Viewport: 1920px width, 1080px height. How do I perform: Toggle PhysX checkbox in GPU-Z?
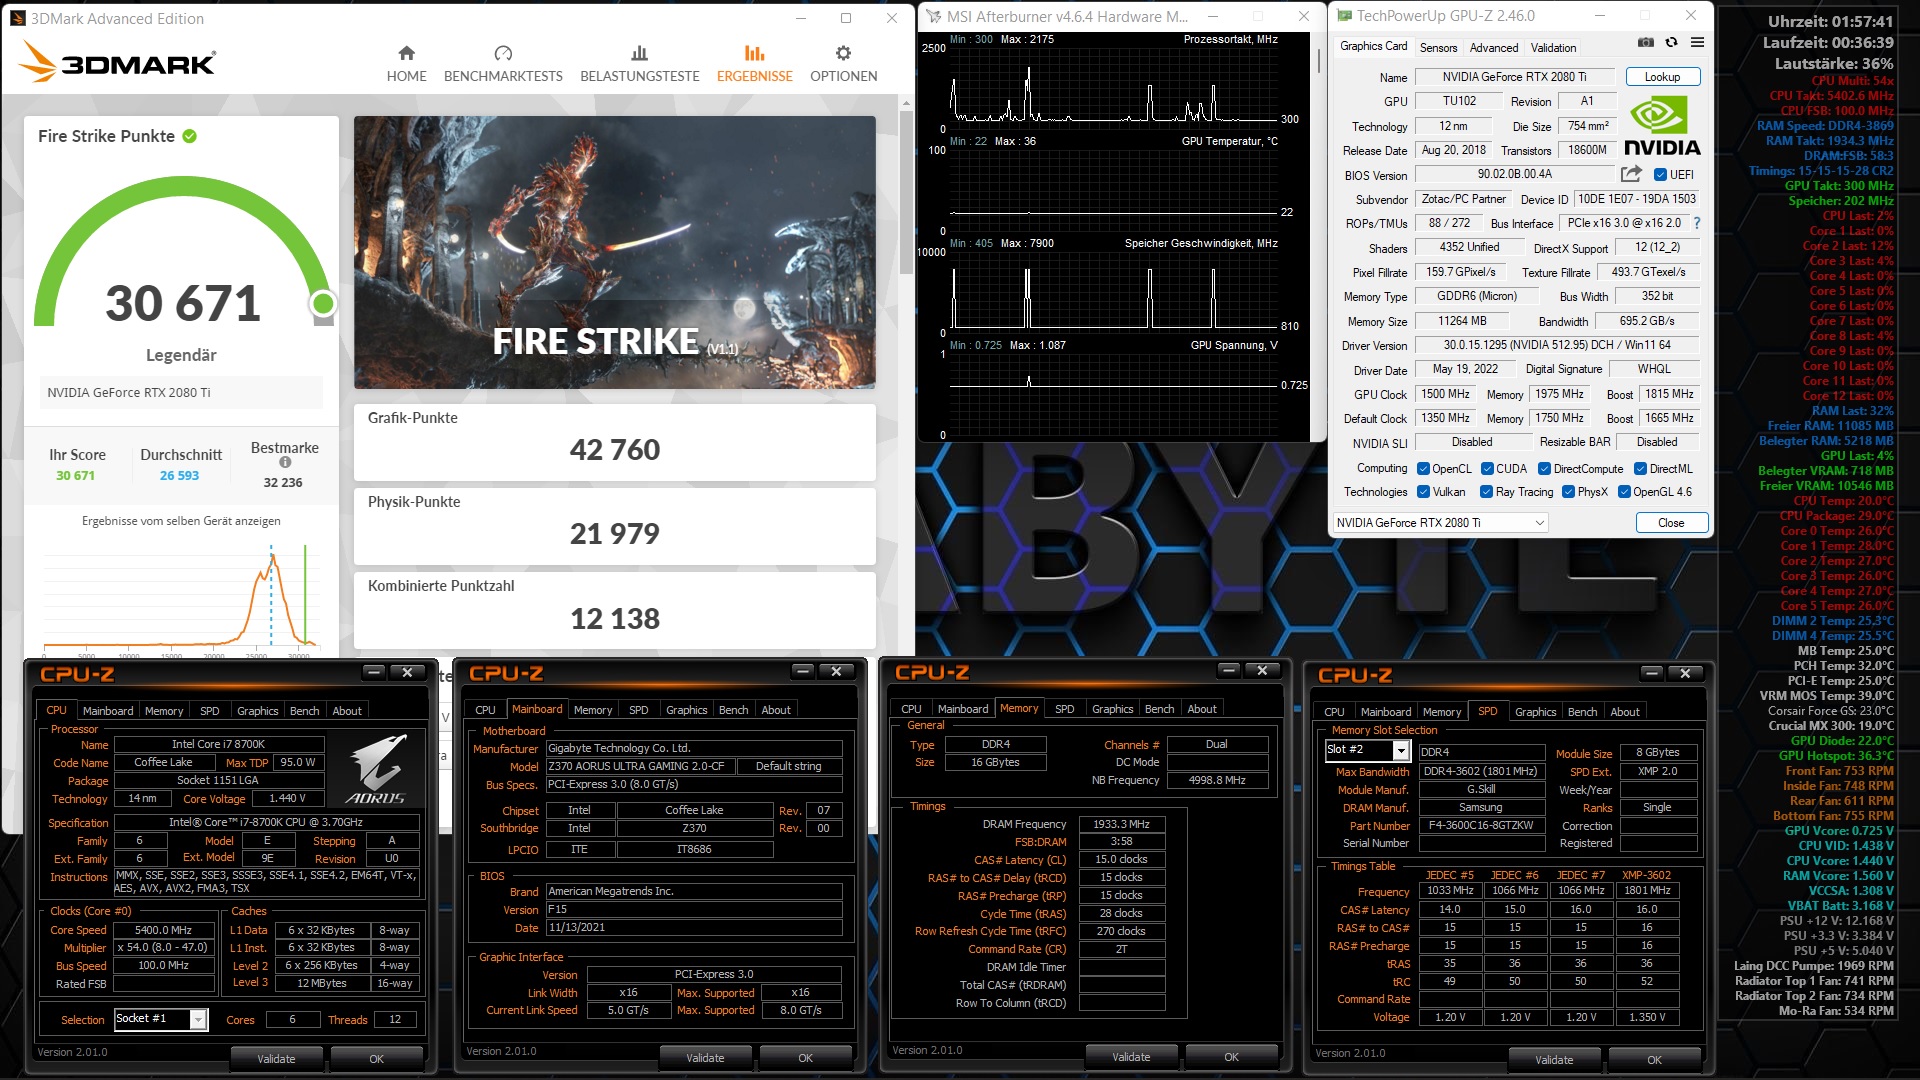click(1568, 492)
